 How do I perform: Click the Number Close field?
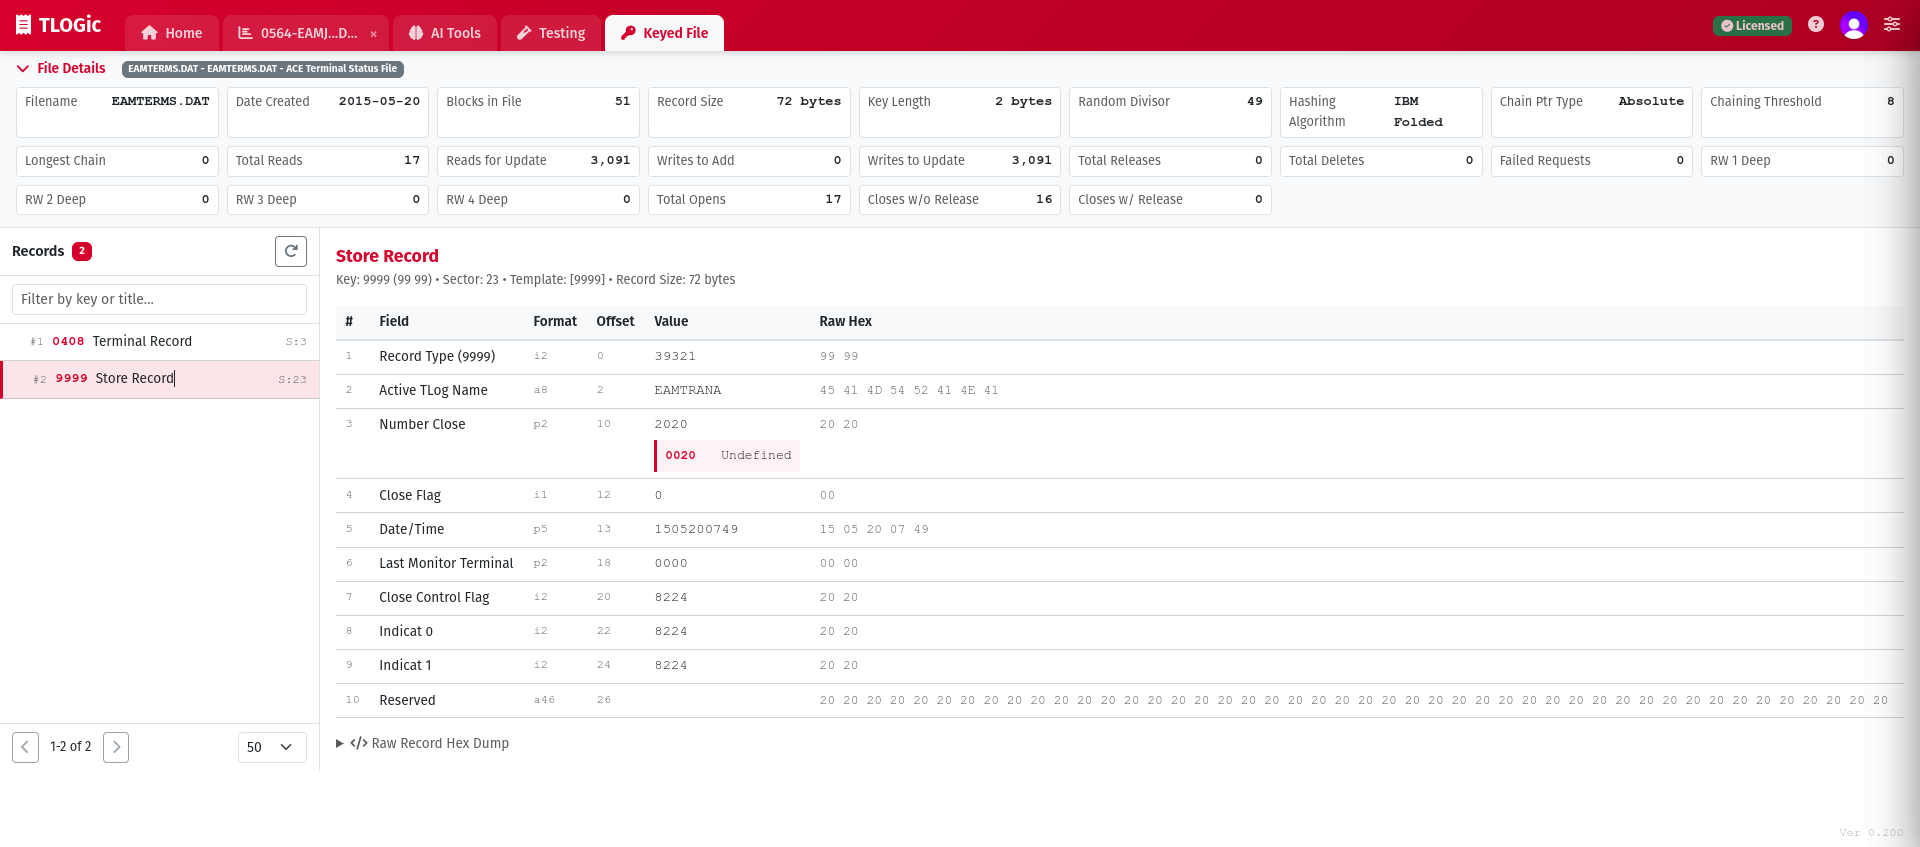click(x=422, y=425)
